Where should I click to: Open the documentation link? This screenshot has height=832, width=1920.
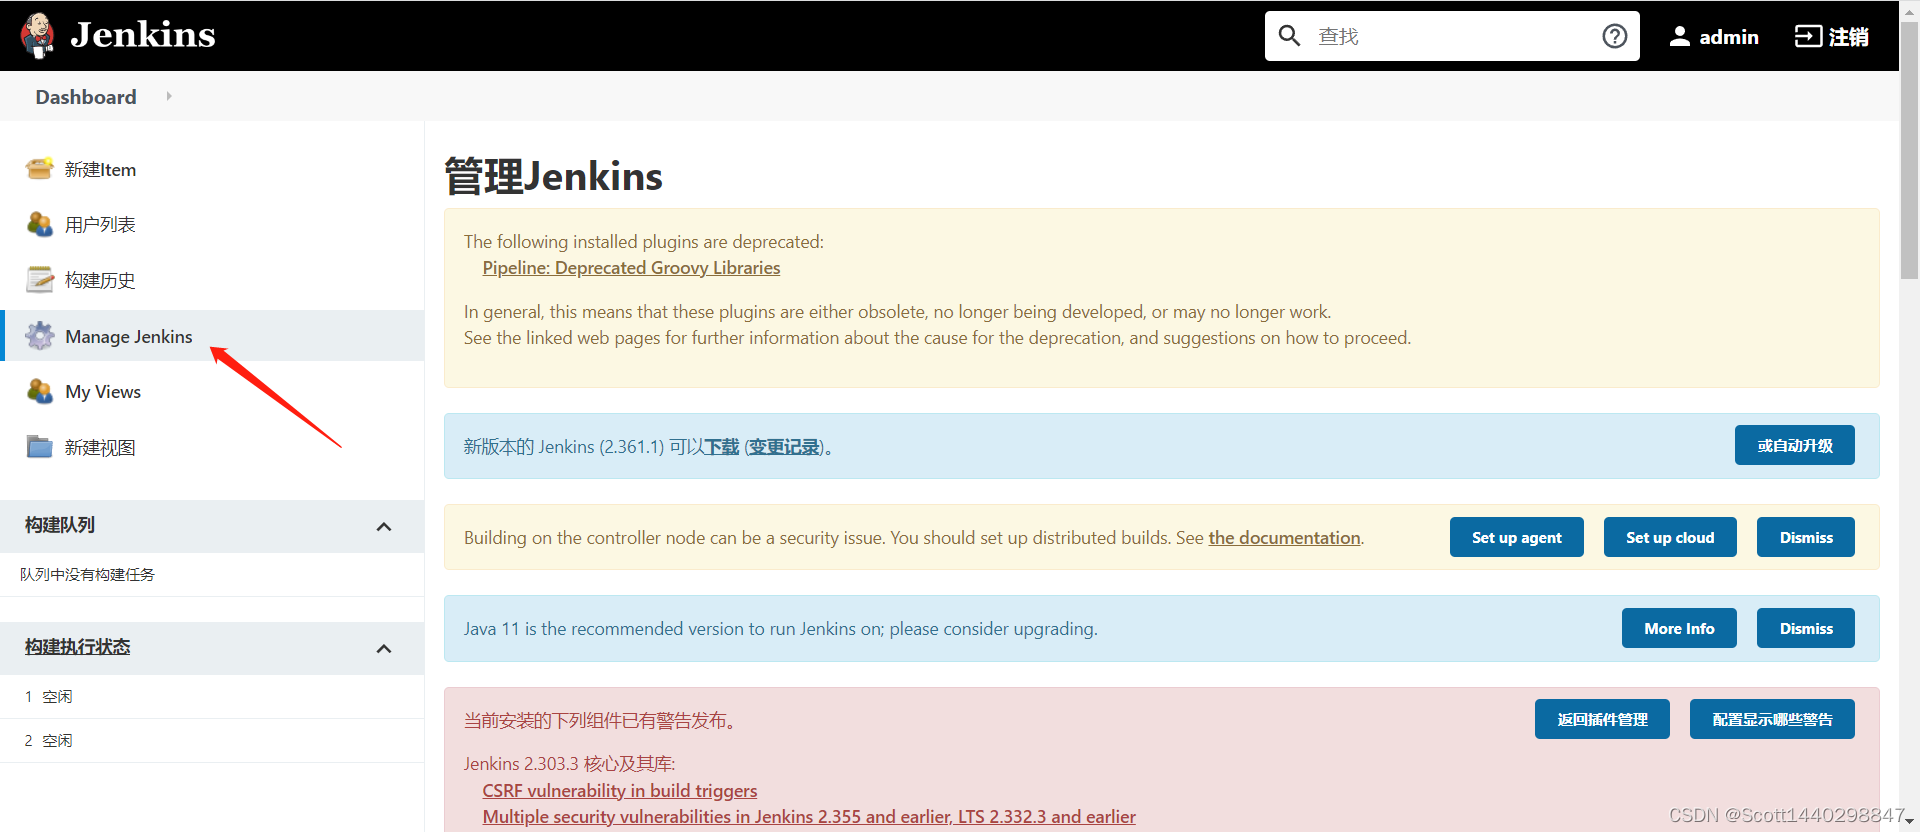[x=1285, y=538]
